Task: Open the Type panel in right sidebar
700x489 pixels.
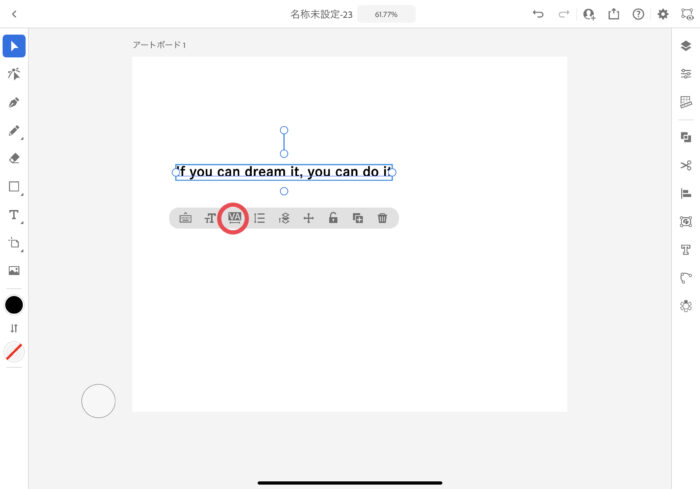Action: 686,250
